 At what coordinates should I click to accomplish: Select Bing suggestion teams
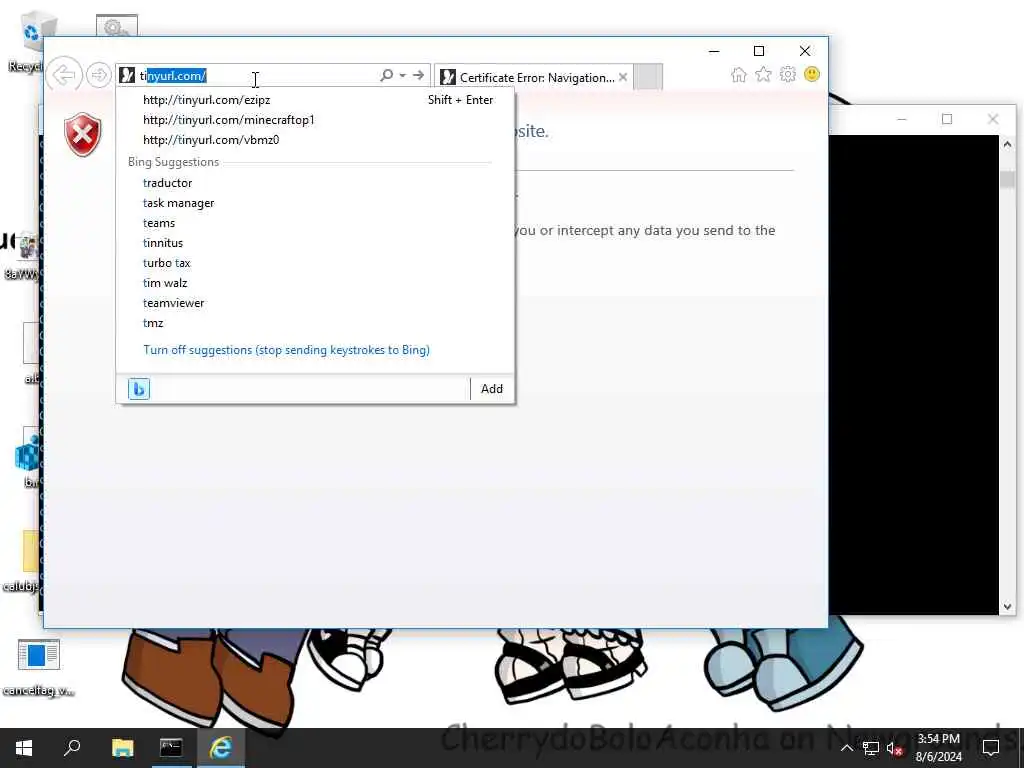315,223
